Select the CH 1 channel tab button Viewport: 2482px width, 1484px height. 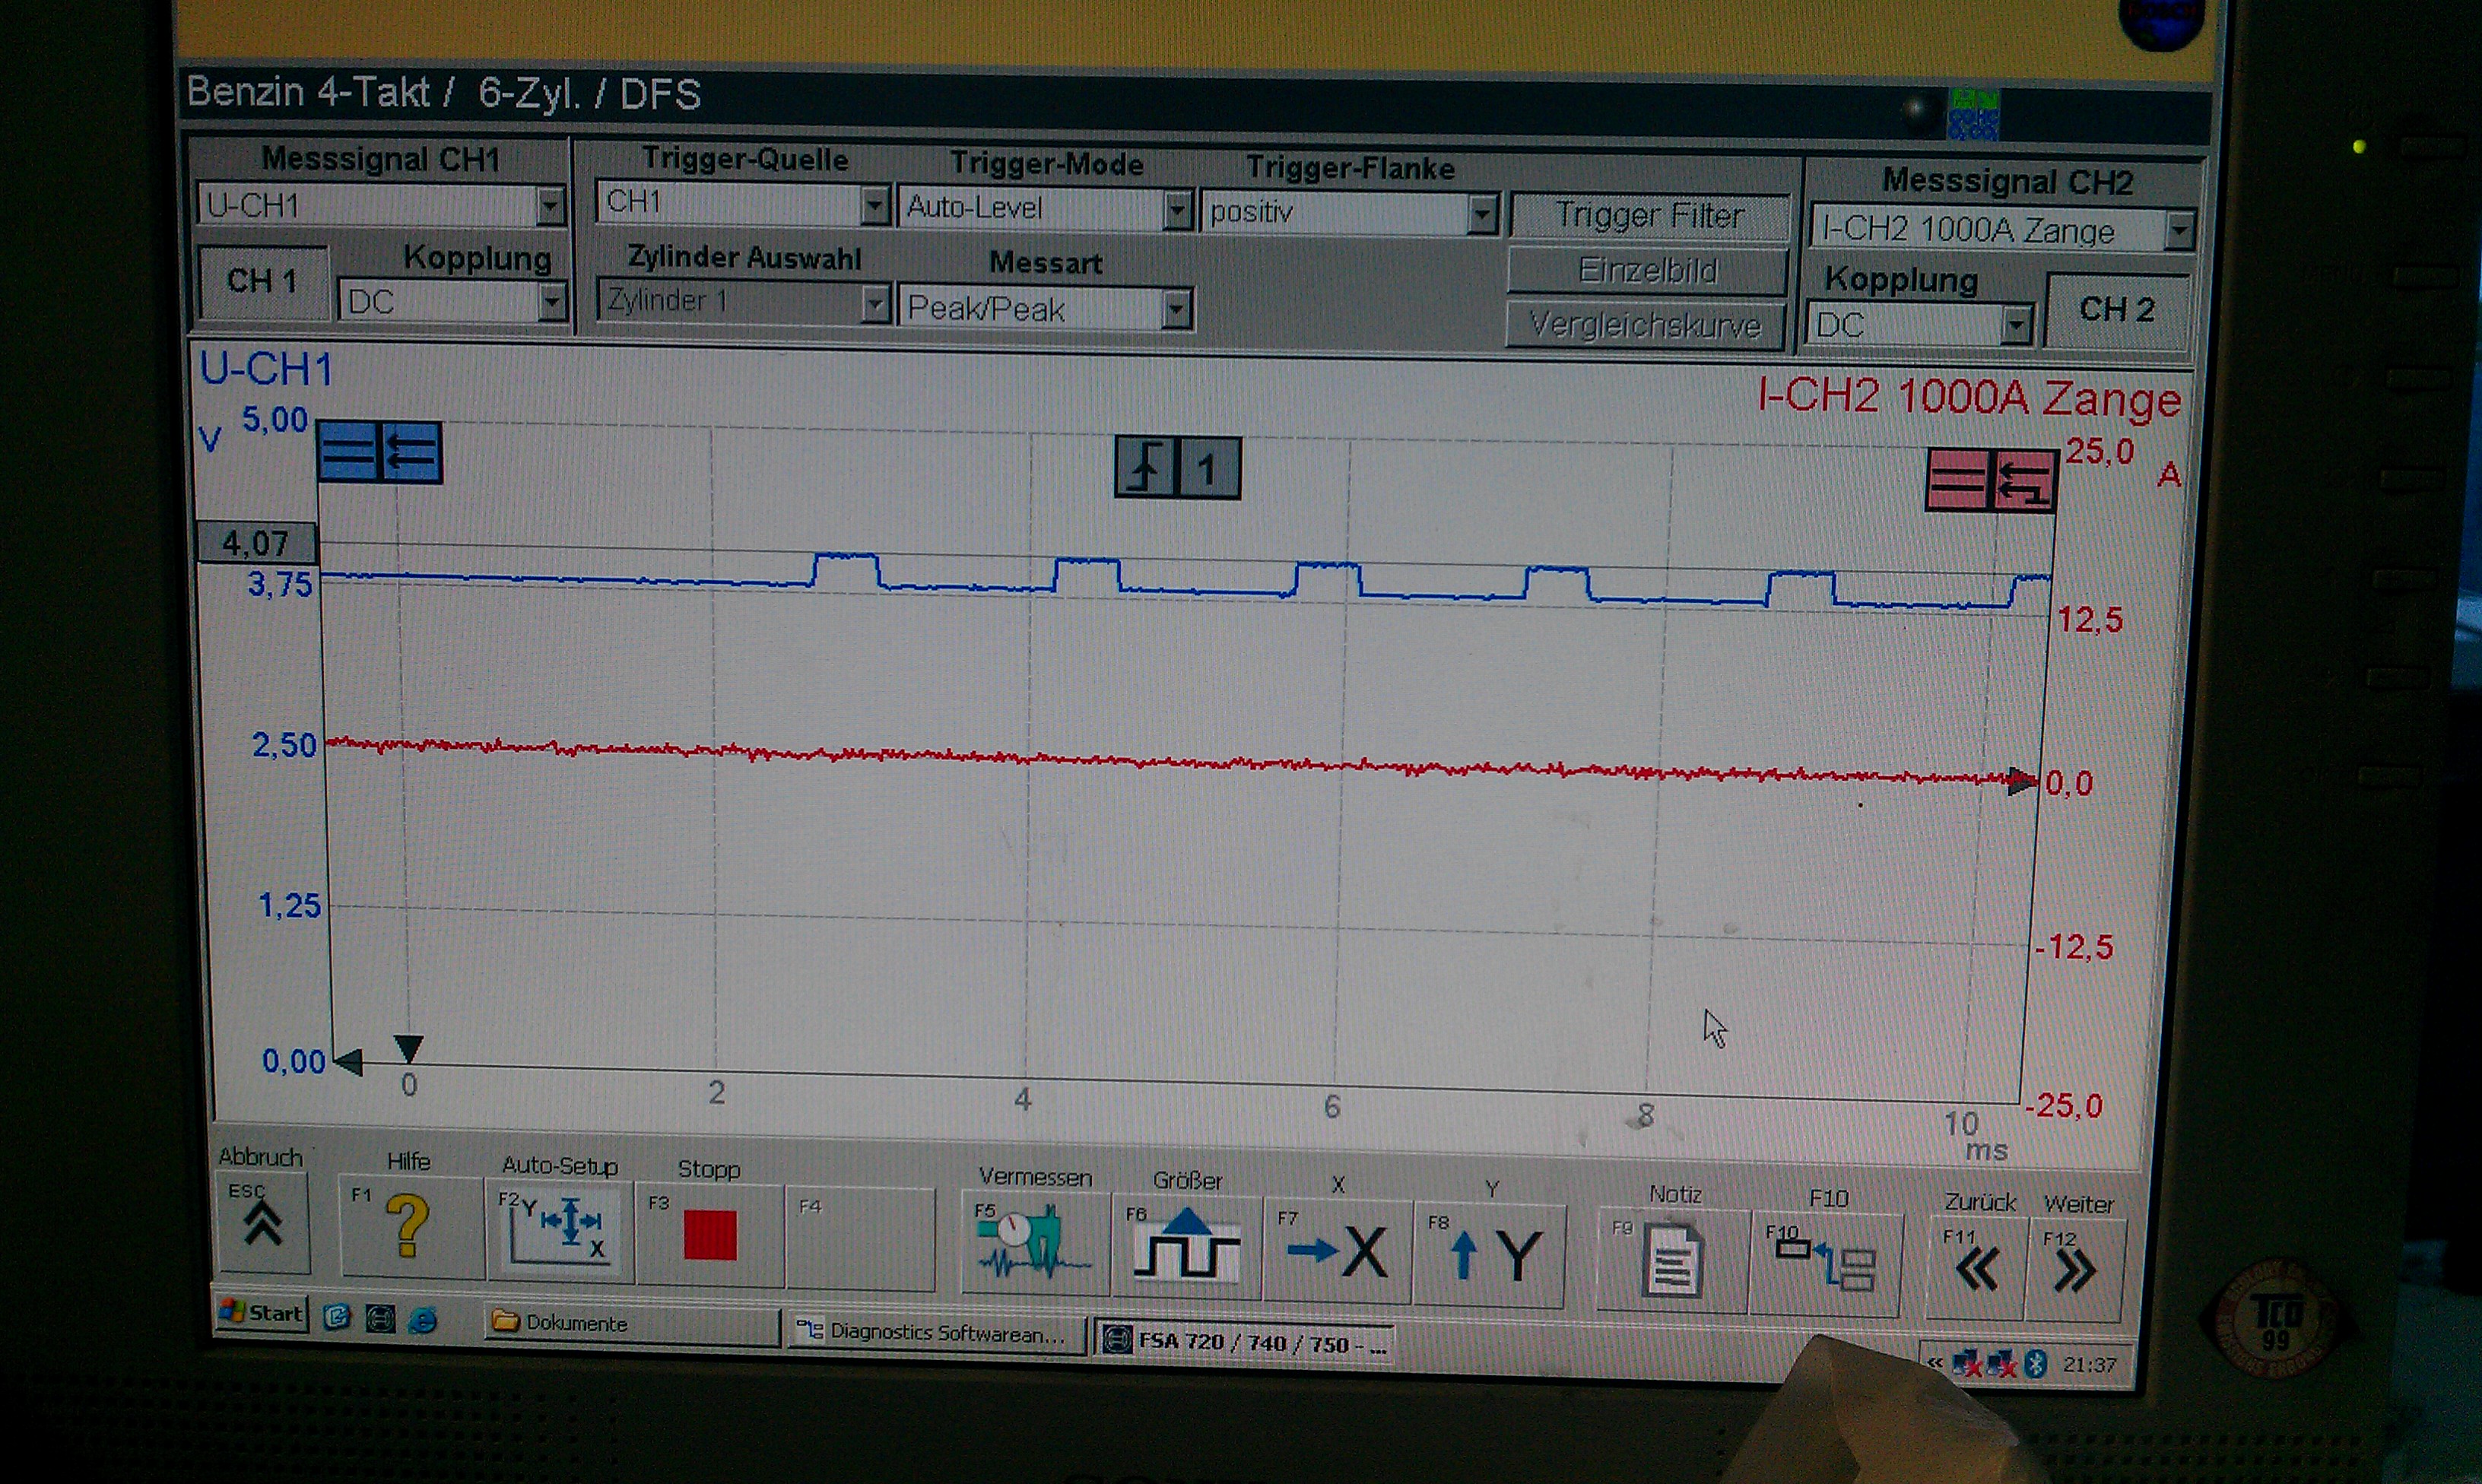[262, 282]
